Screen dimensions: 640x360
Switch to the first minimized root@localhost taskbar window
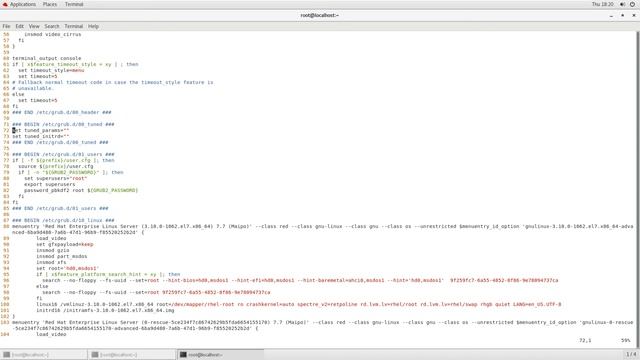(x=44, y=355)
